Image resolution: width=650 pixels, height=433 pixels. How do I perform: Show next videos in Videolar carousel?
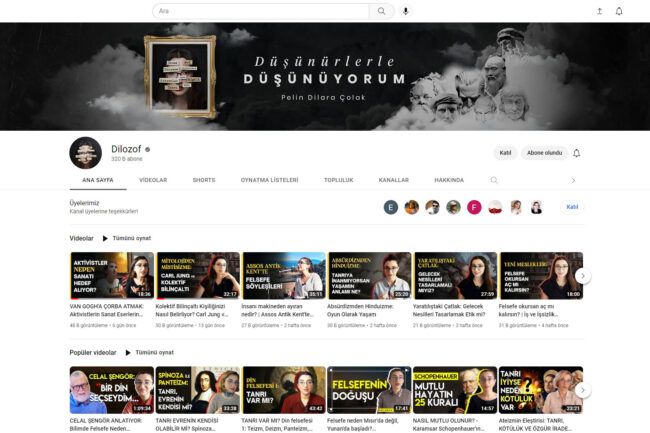tap(583, 276)
